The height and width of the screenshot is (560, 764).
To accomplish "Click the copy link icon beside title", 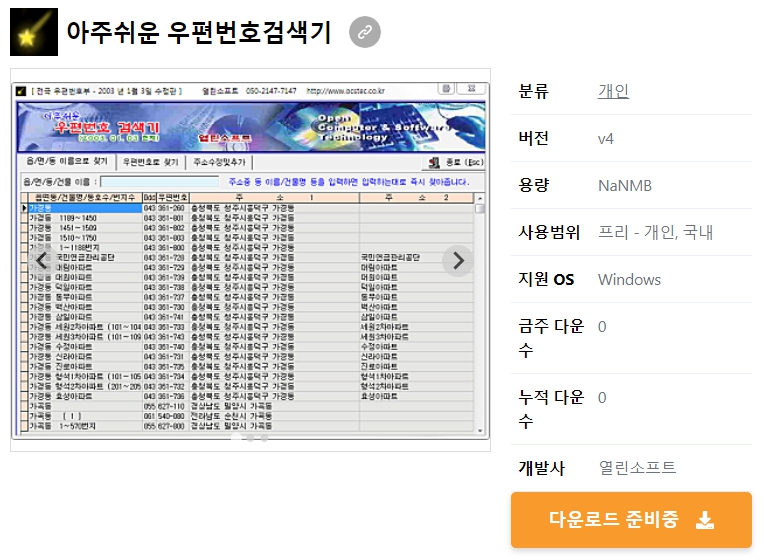I will tap(364, 32).
